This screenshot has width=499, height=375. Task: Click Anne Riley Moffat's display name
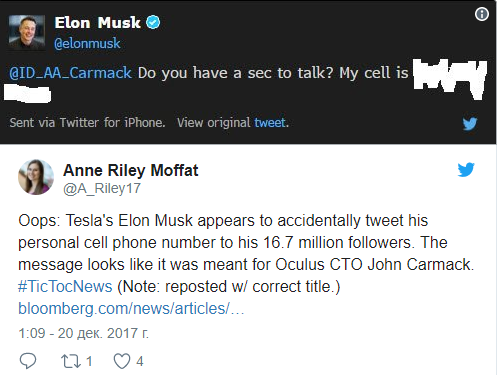(x=131, y=170)
